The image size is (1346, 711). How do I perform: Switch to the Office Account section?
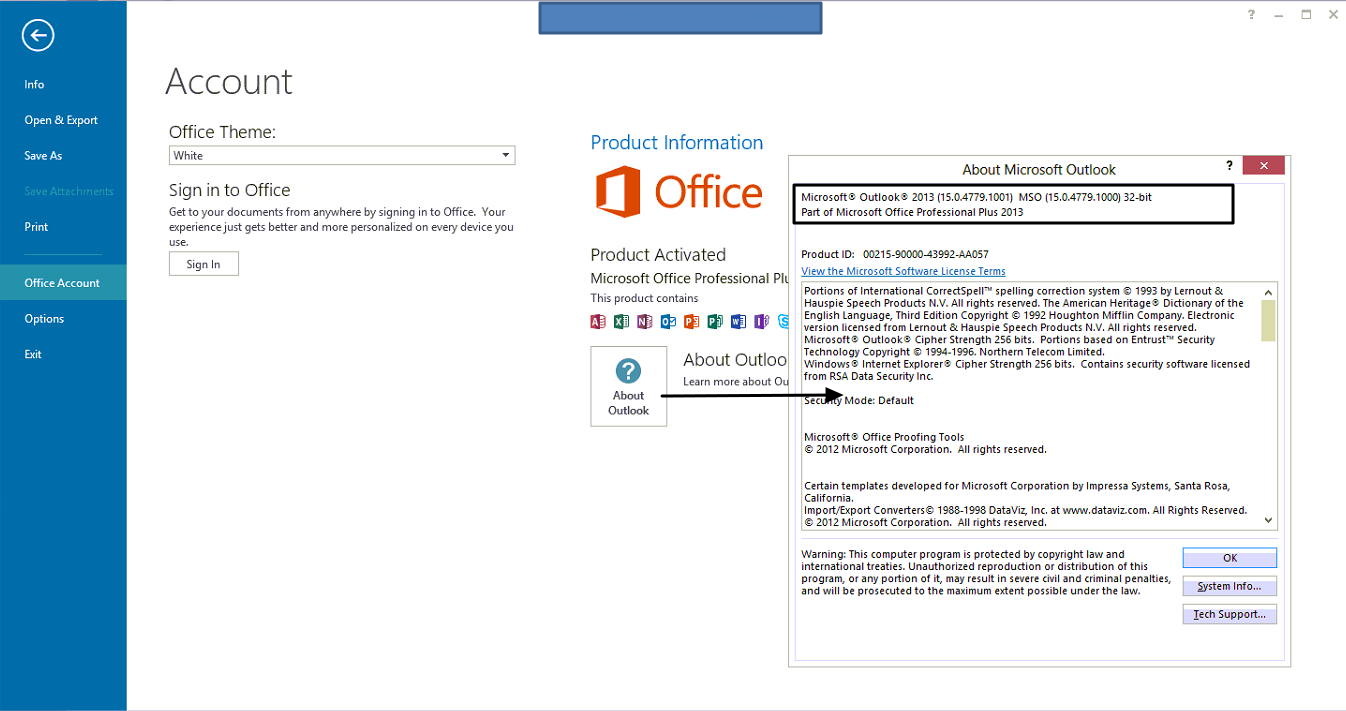[62, 282]
